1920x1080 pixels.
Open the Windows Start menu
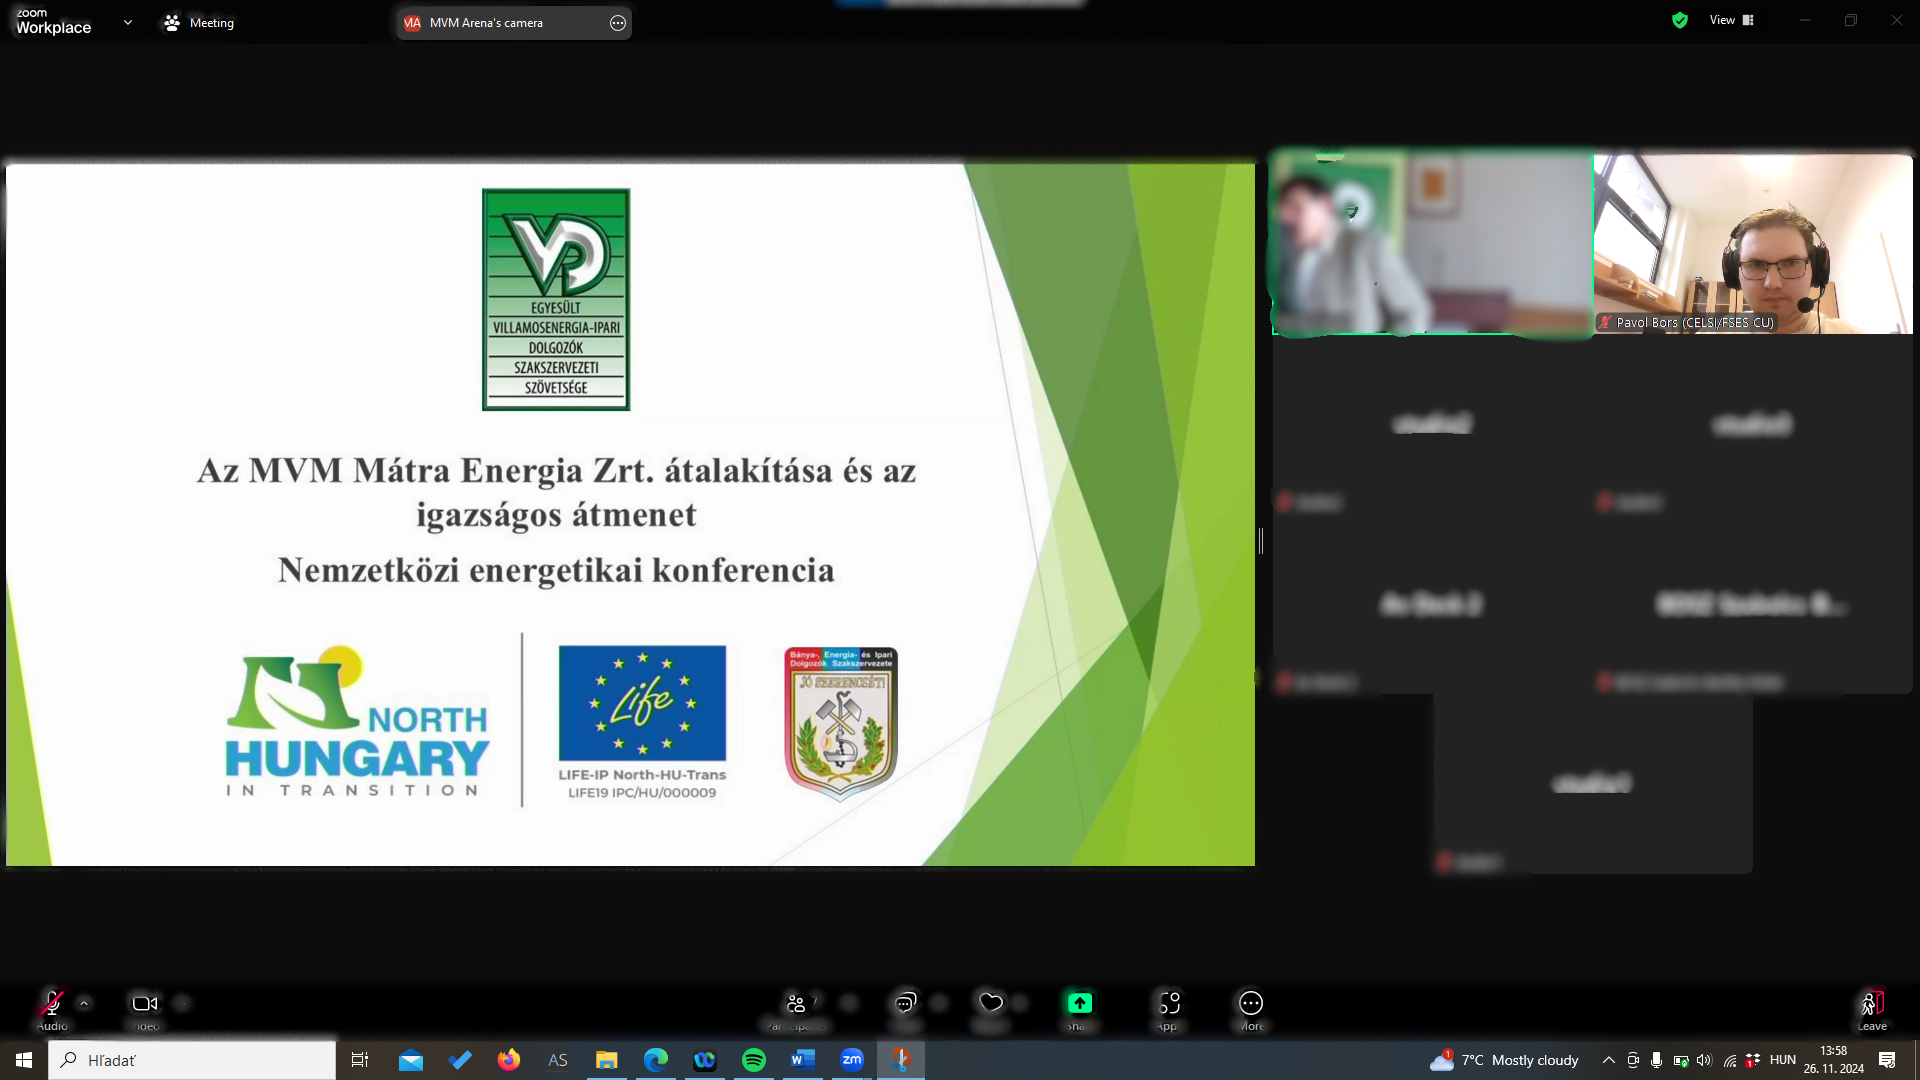click(x=24, y=1060)
